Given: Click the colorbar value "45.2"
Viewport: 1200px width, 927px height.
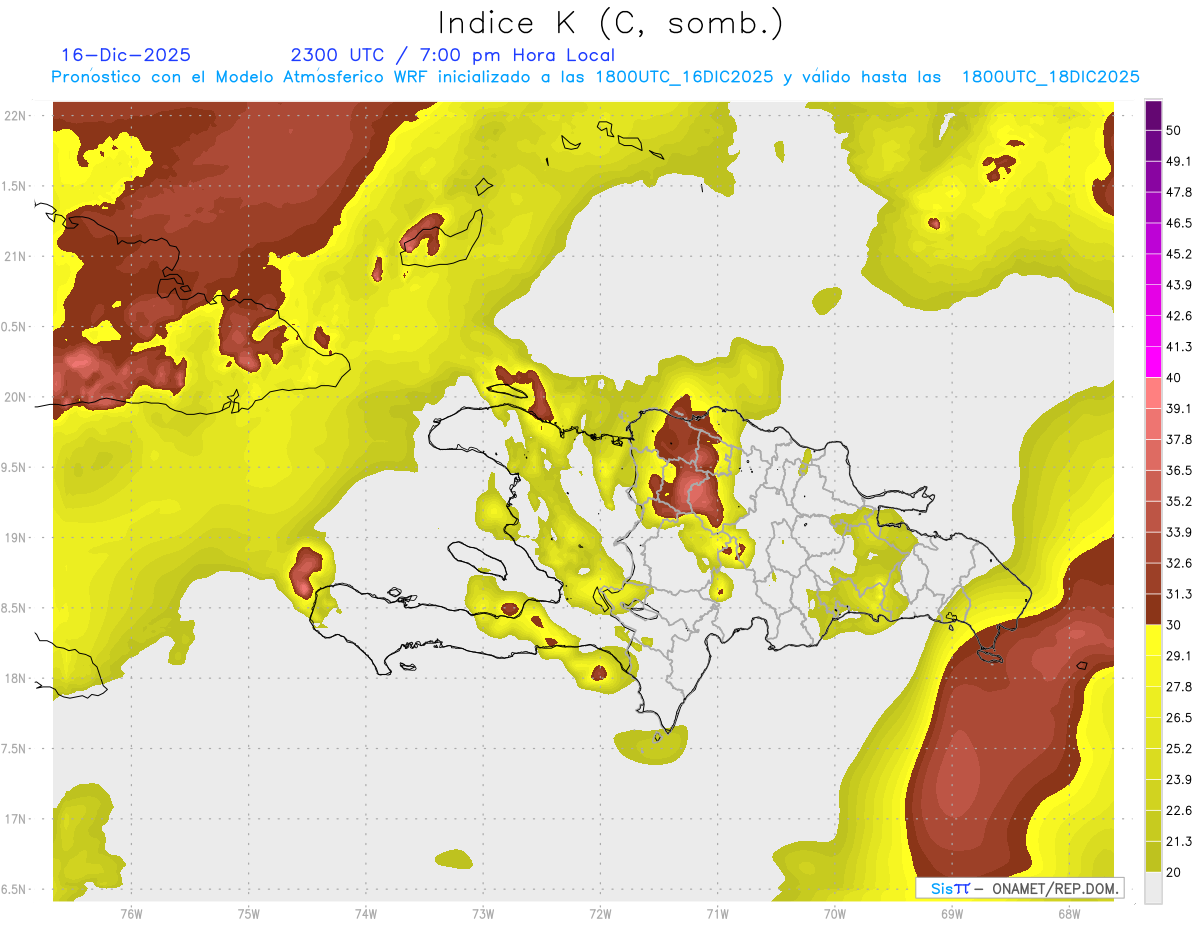Looking at the screenshot, I should click(x=1179, y=254).
